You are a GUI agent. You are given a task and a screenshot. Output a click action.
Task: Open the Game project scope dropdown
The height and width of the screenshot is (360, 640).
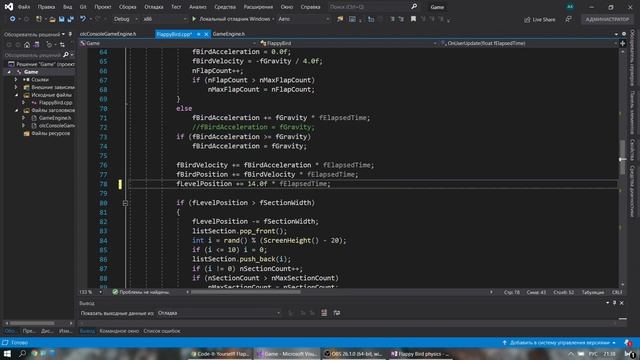[169, 43]
